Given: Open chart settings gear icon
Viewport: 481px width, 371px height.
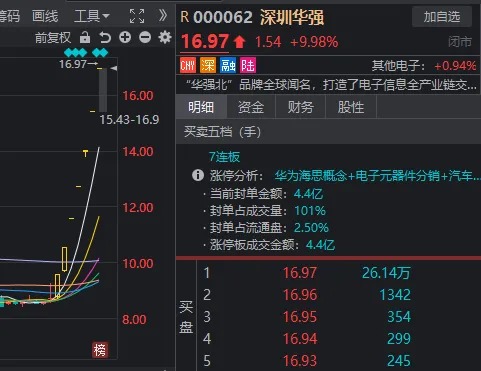Looking at the screenshot, I should (x=165, y=37).
